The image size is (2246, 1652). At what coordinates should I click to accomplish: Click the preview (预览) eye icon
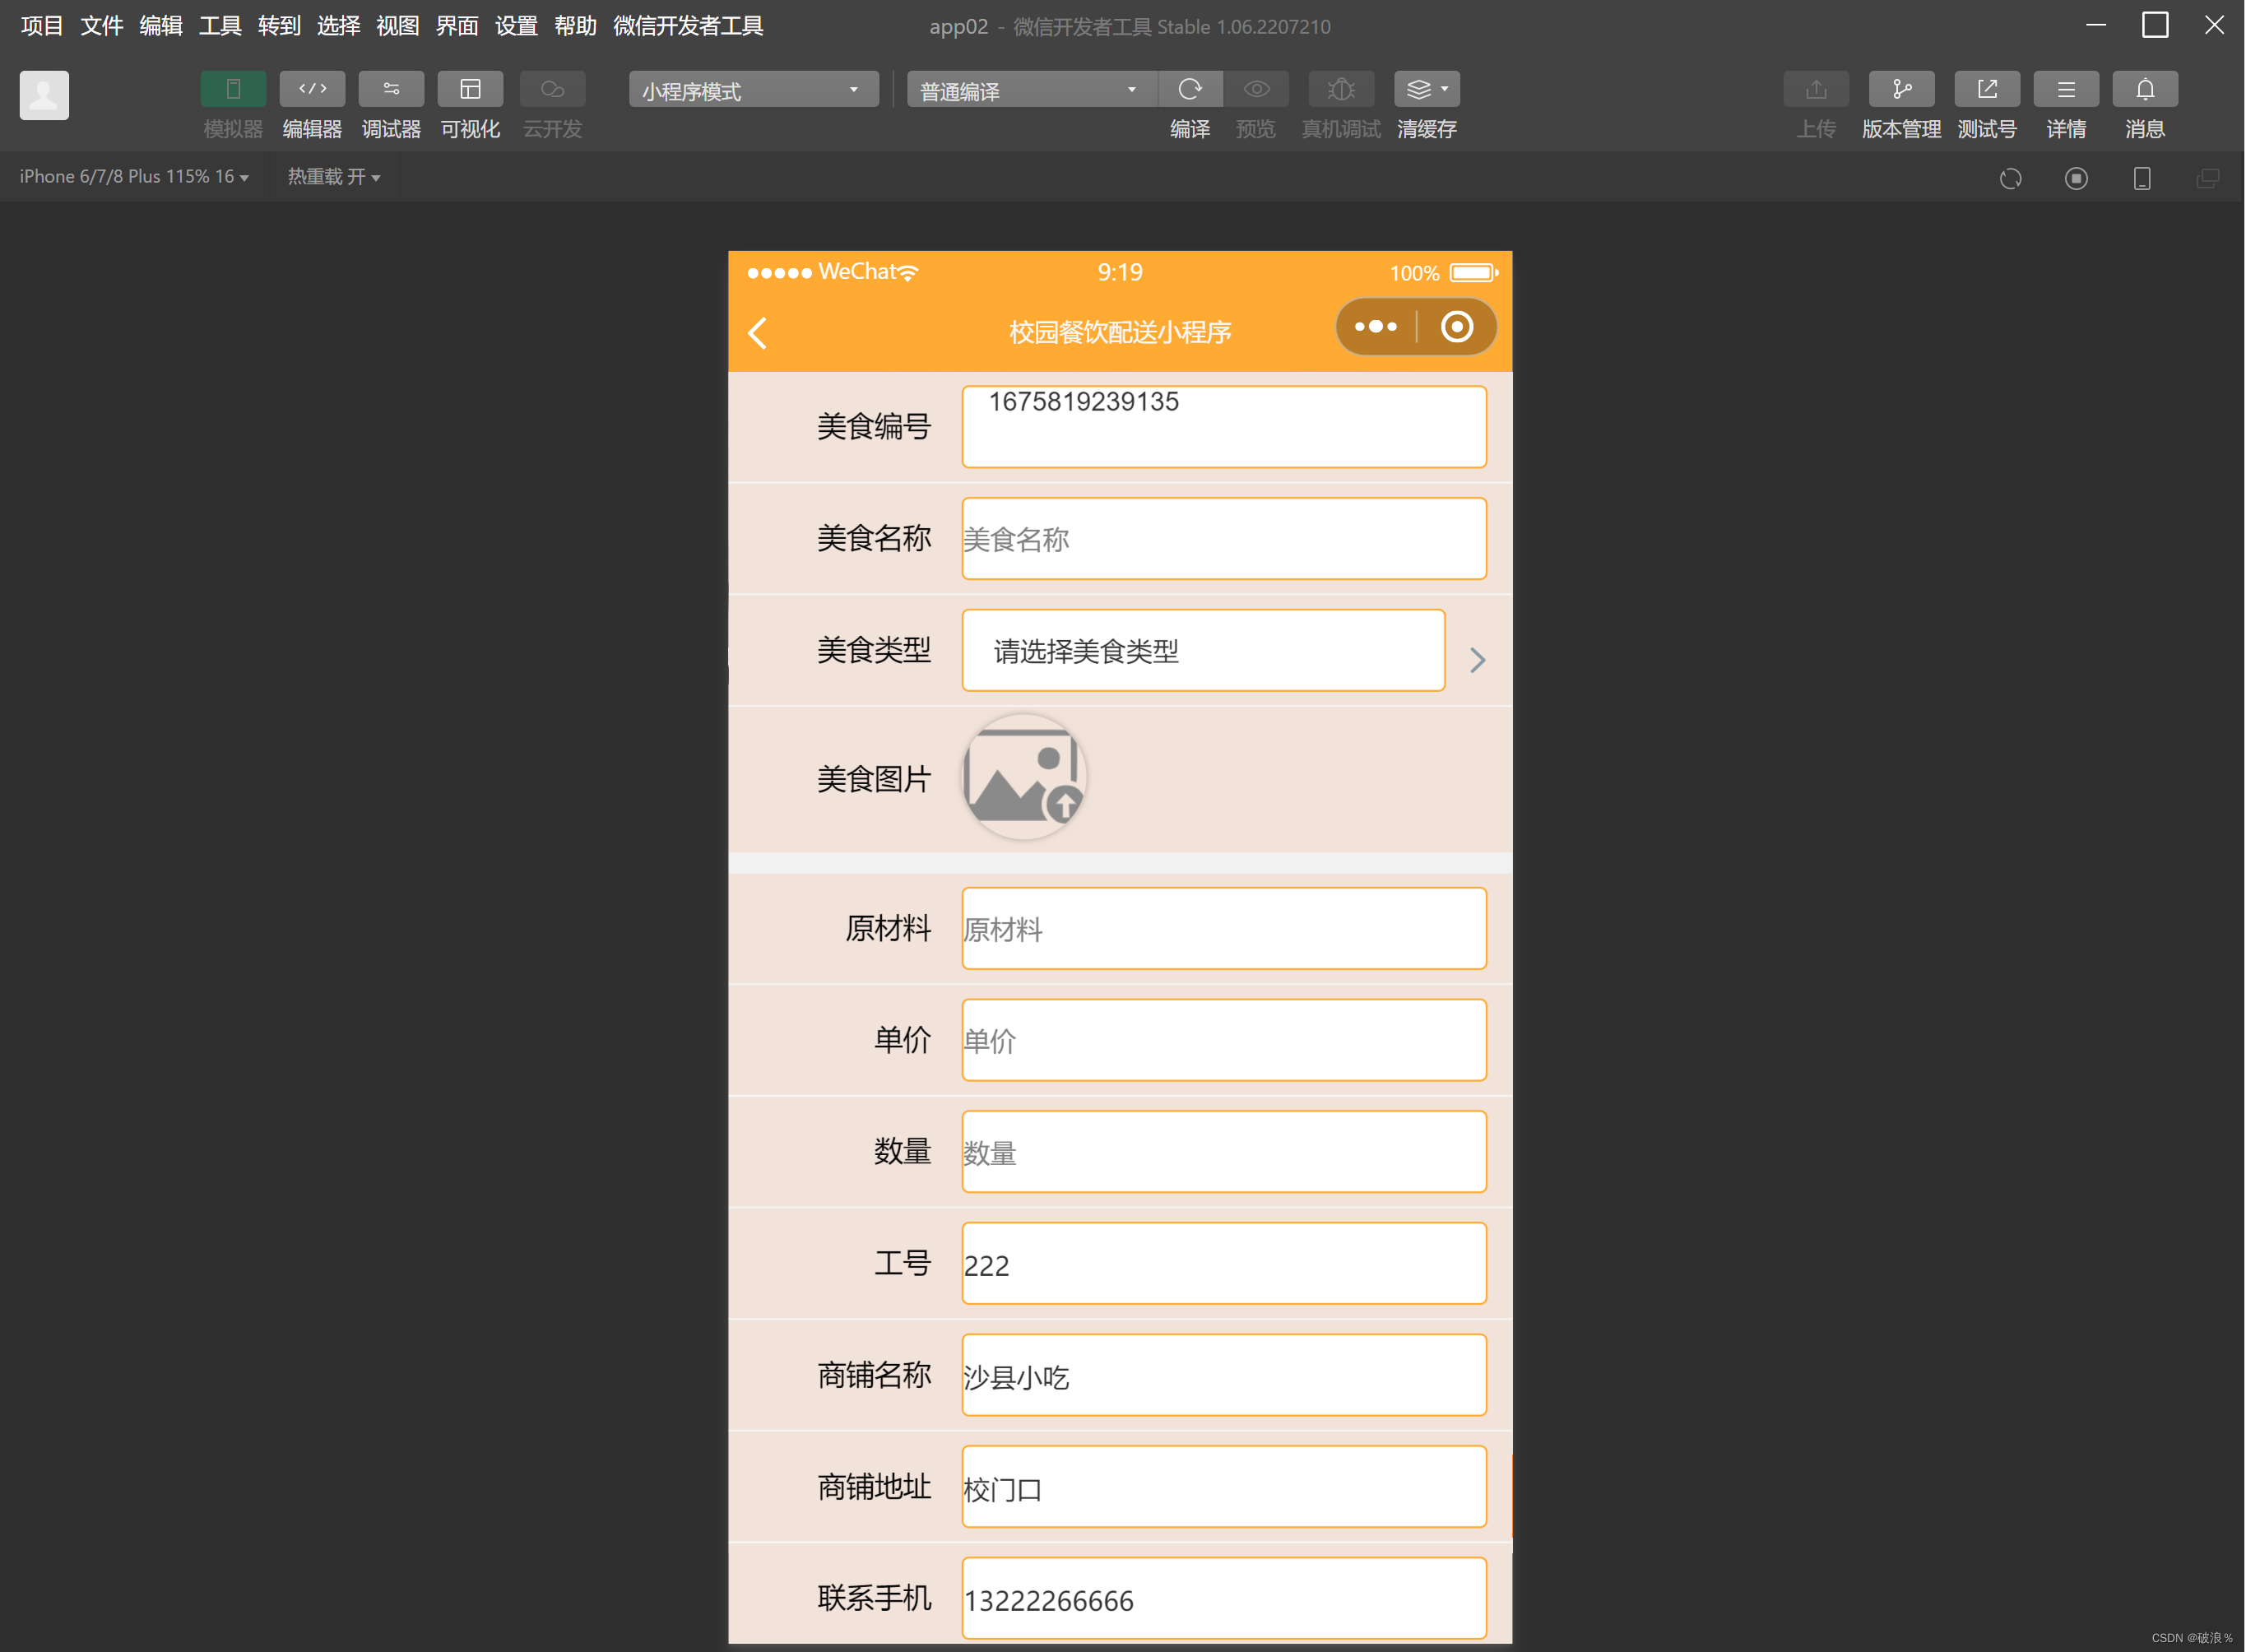pos(1256,90)
